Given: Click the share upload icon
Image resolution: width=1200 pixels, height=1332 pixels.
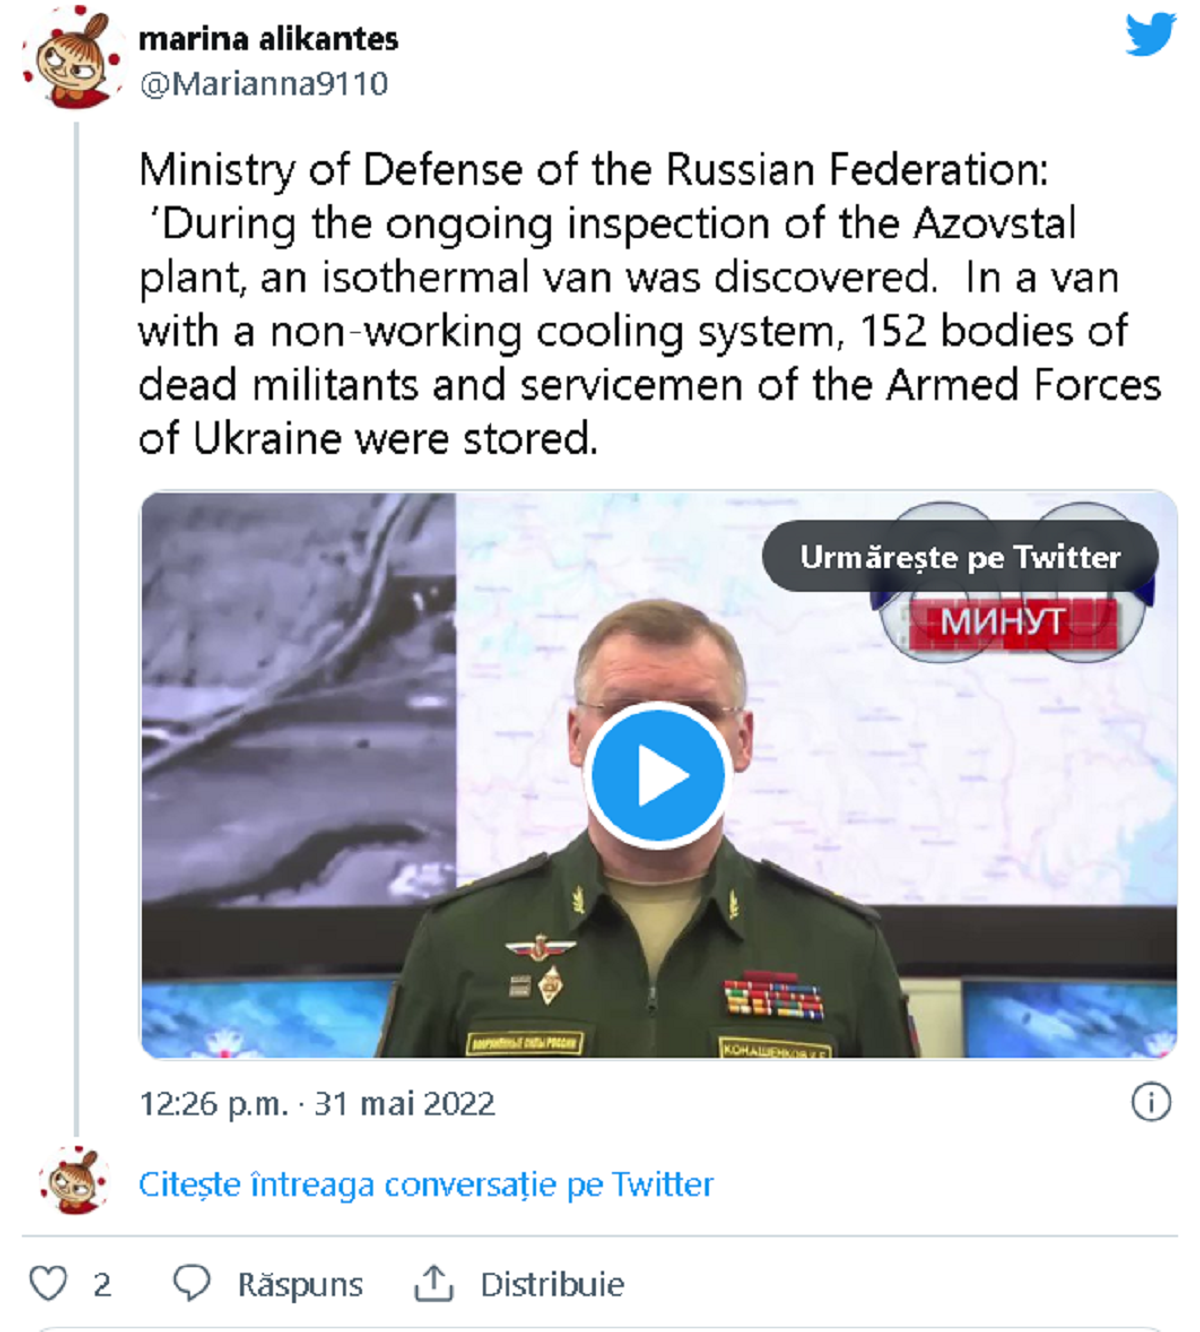Looking at the screenshot, I should tap(433, 1283).
